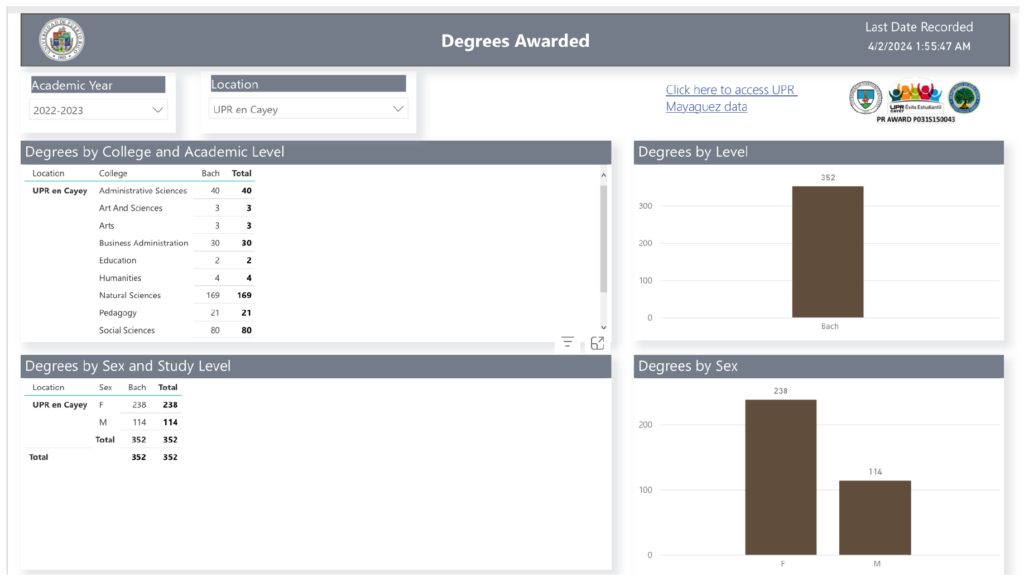Click the Social Sciences row
Image resolution: width=1024 pixels, height=582 pixels.
point(126,330)
